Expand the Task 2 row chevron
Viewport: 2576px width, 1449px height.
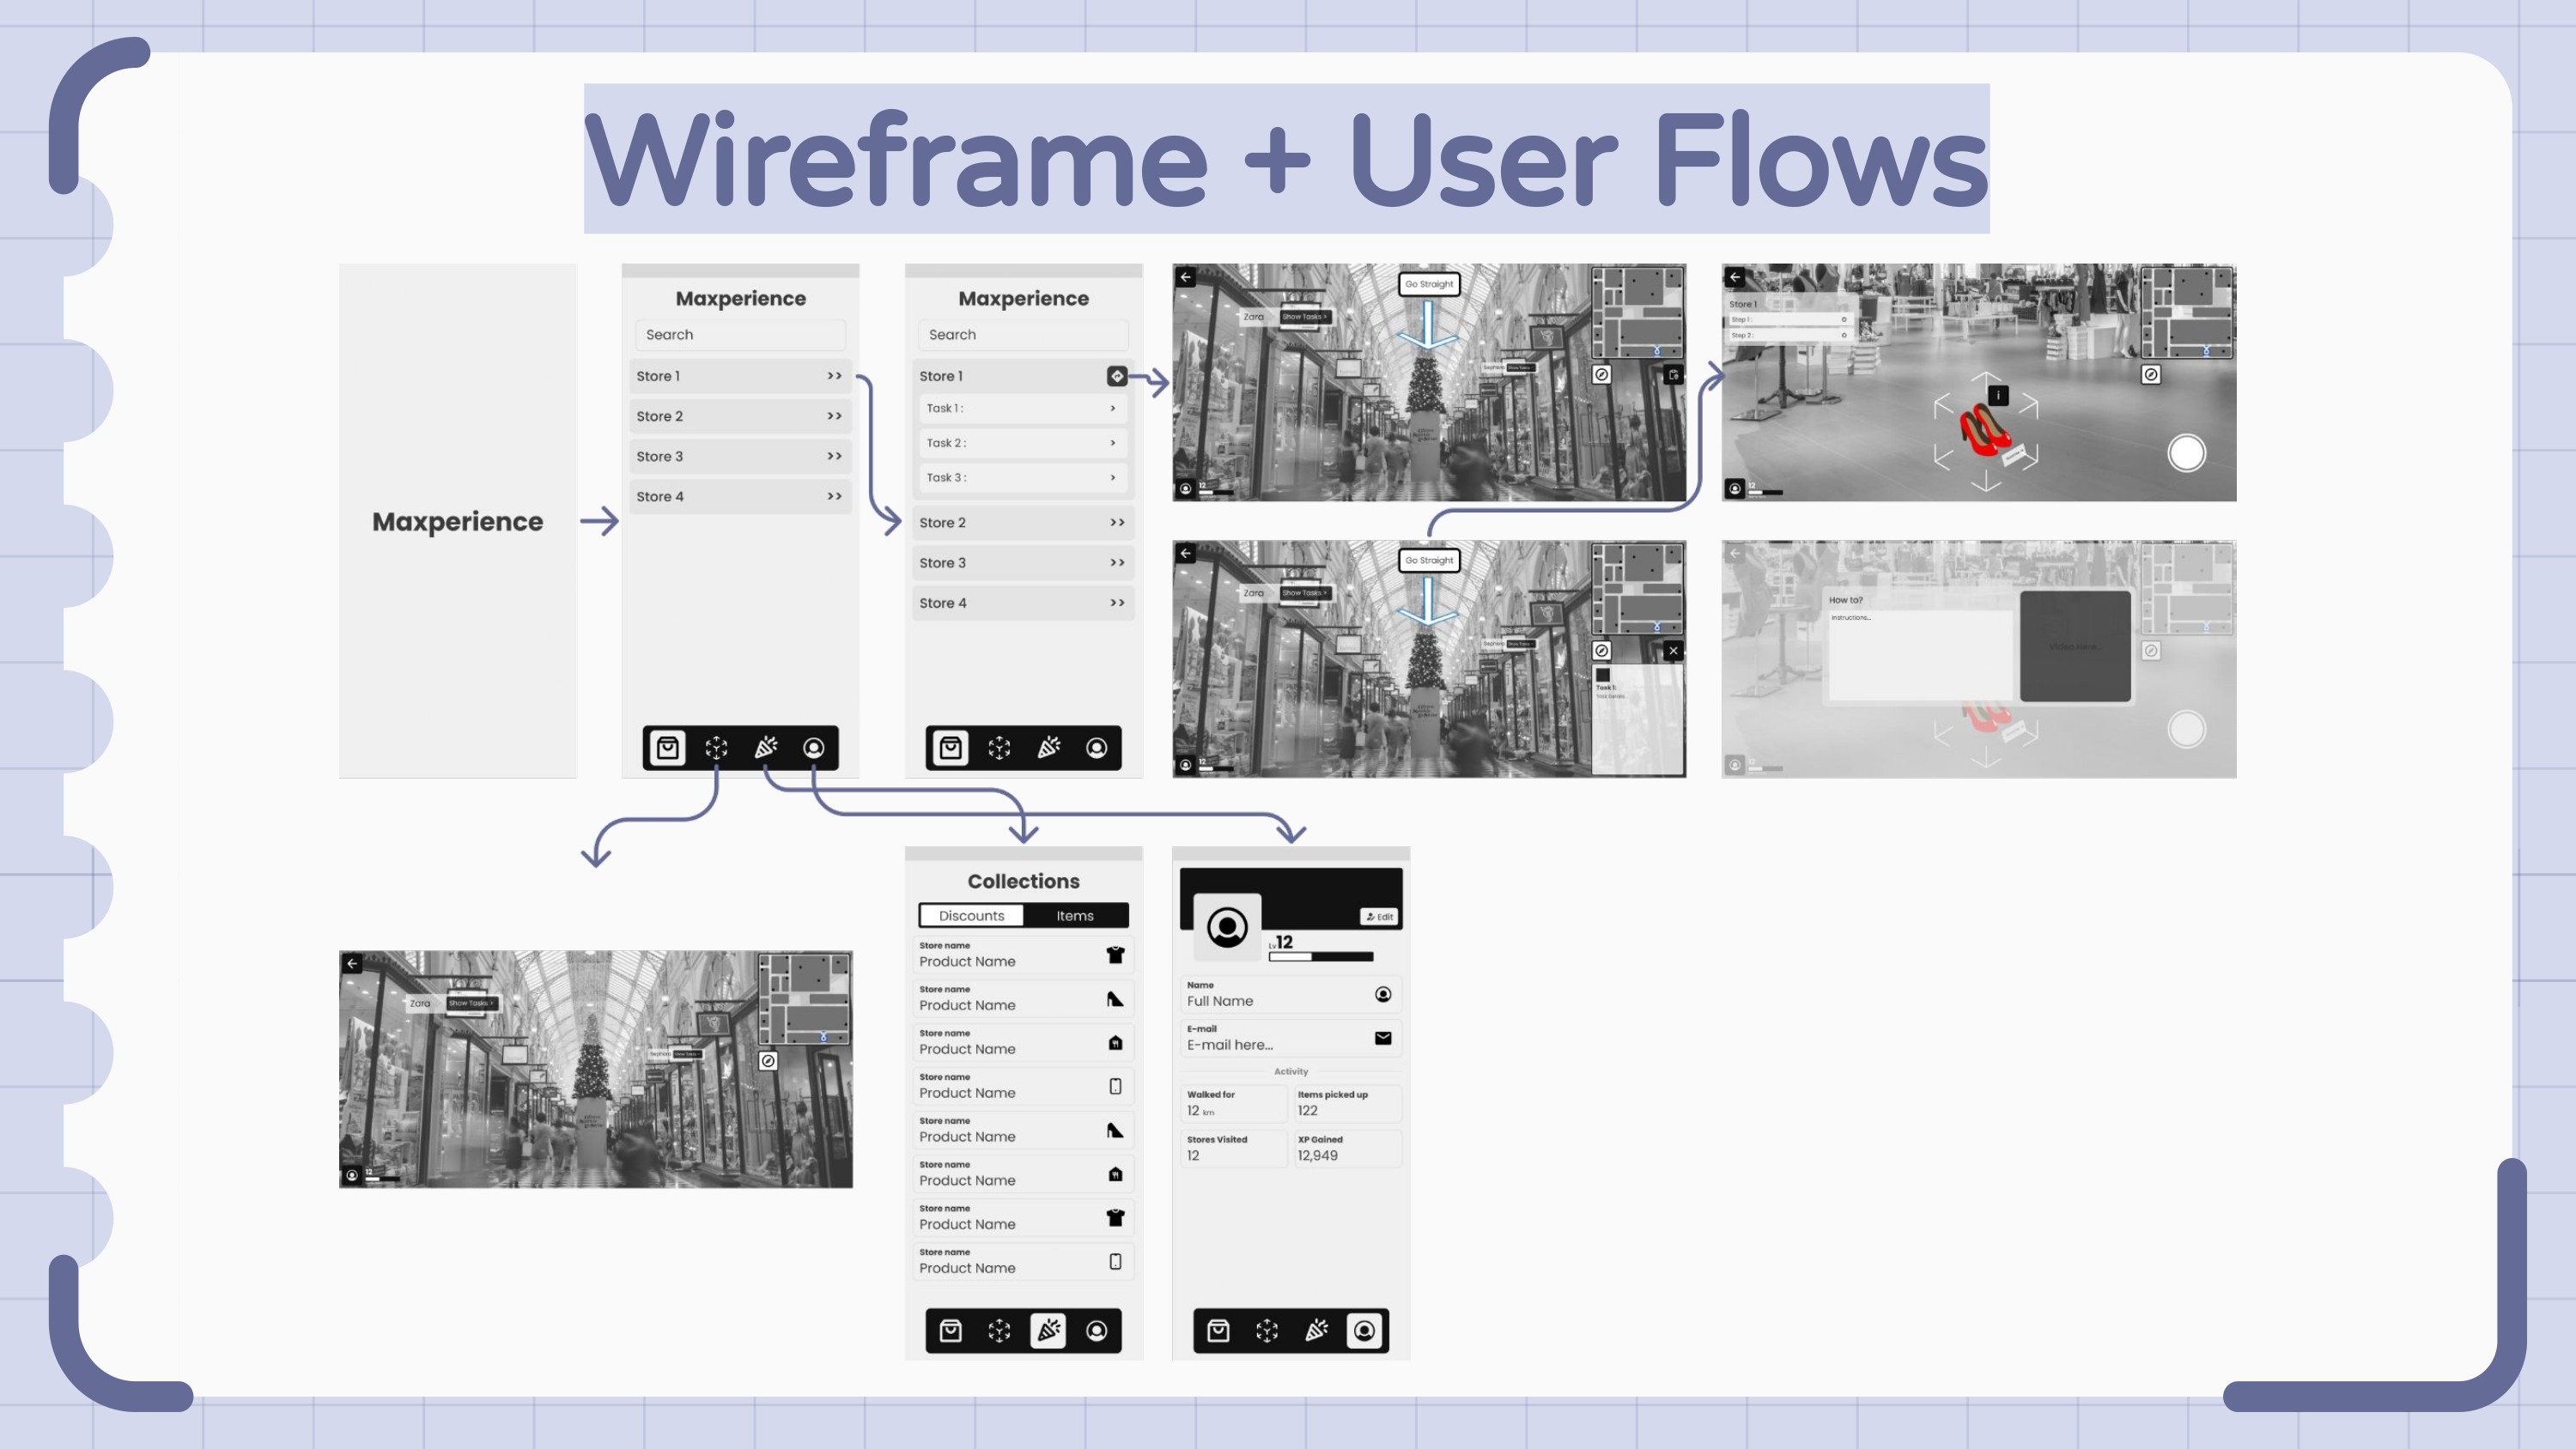tap(1112, 443)
